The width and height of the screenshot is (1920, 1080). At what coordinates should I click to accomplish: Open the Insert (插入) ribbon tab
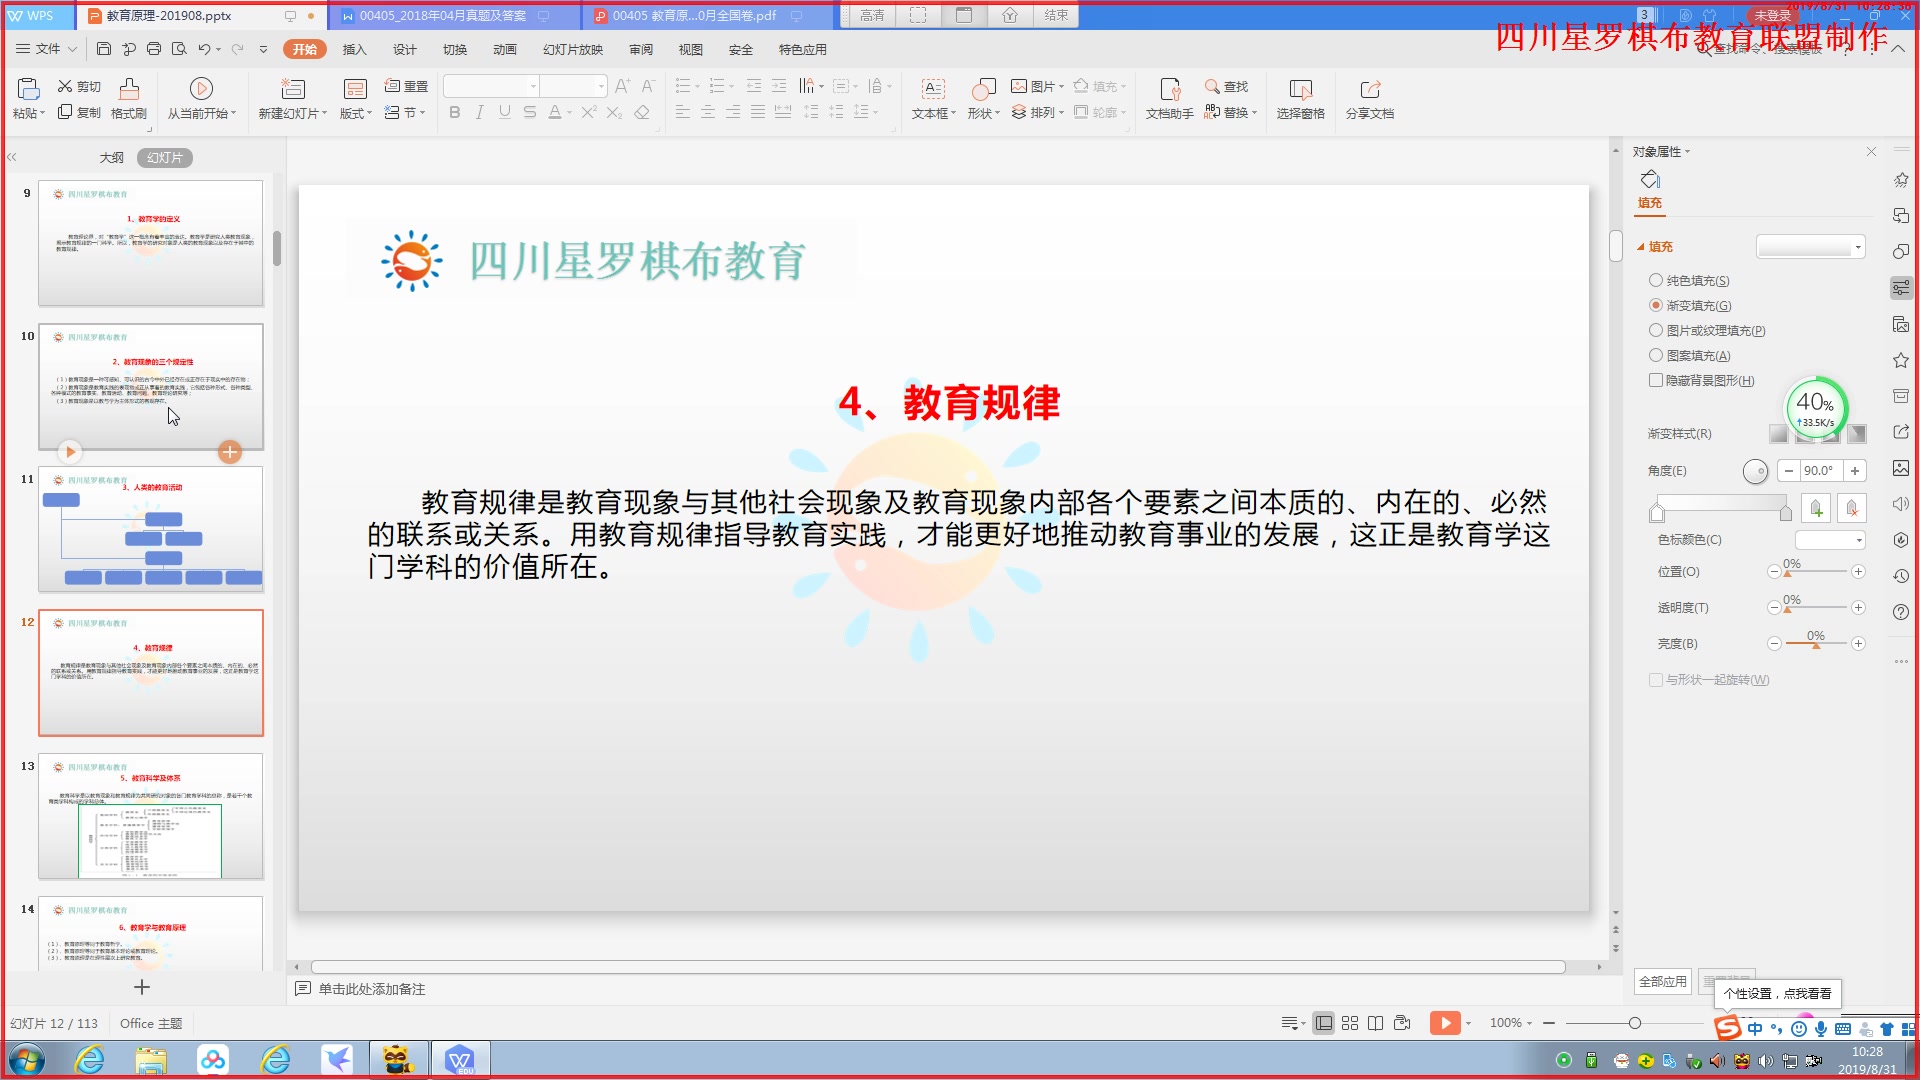coord(354,49)
